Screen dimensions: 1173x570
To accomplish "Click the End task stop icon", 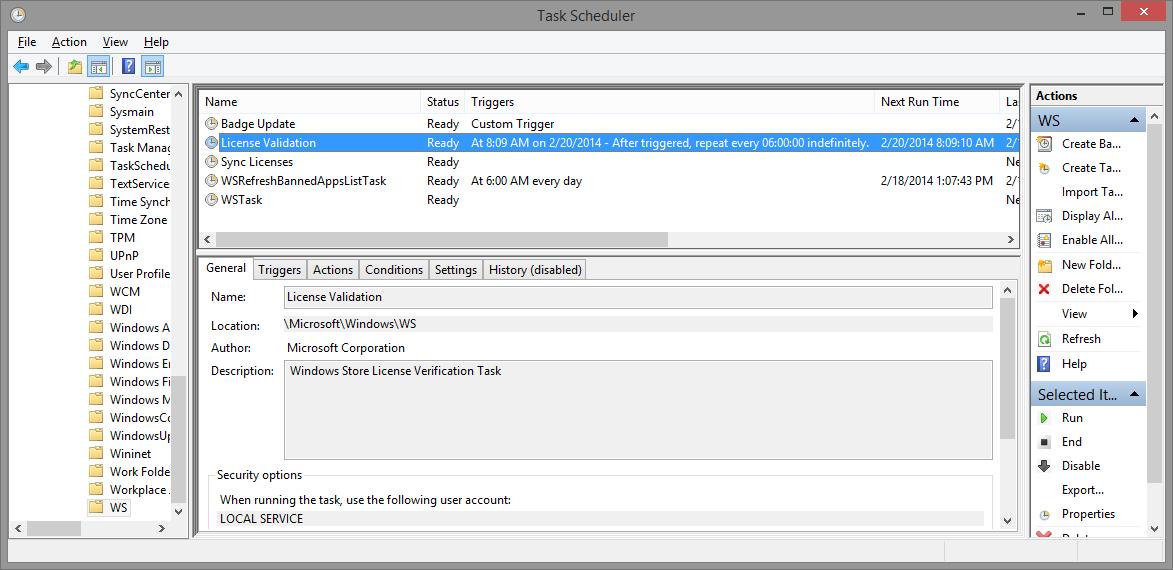I will tap(1044, 442).
